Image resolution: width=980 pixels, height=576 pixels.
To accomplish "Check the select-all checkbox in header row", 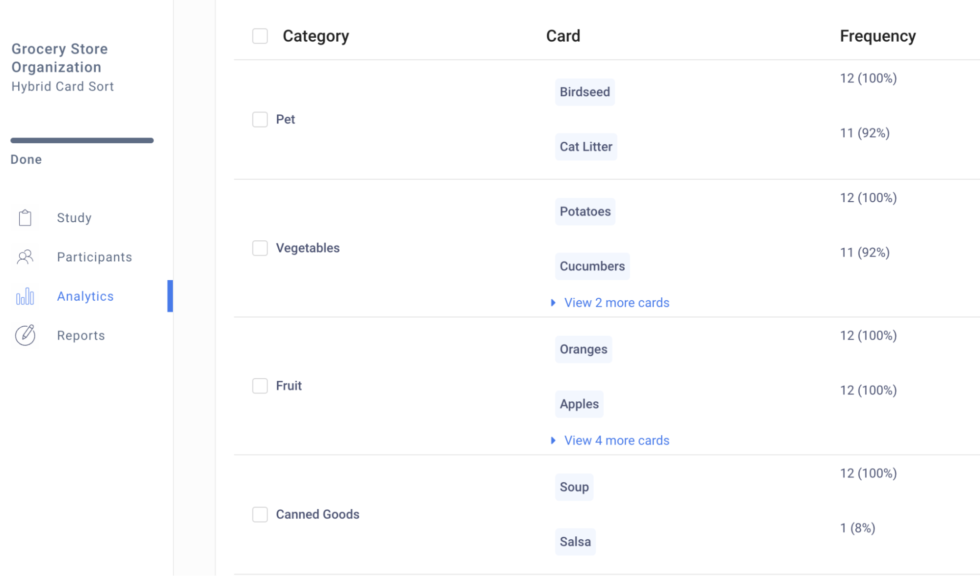I will coord(260,35).
